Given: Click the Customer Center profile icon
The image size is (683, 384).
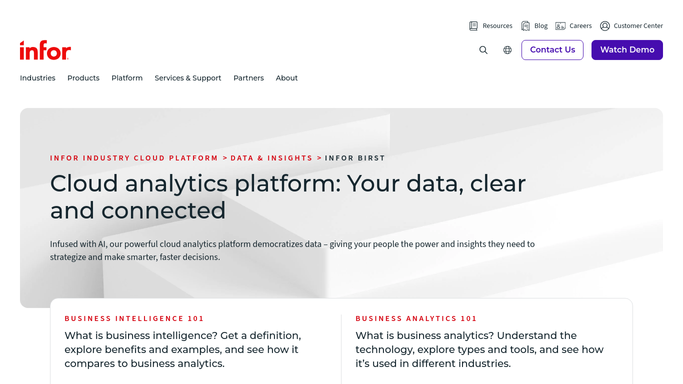Looking at the screenshot, I should [x=605, y=26].
